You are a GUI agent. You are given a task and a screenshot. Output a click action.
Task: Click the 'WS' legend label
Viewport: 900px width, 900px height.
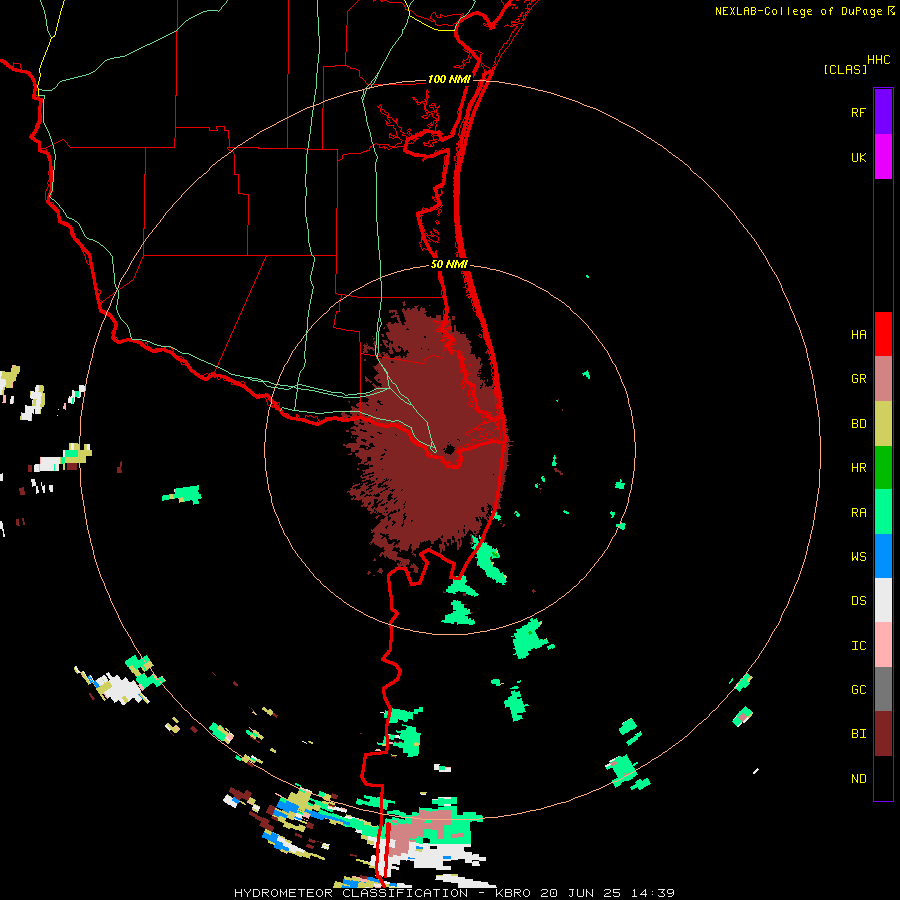coord(858,557)
